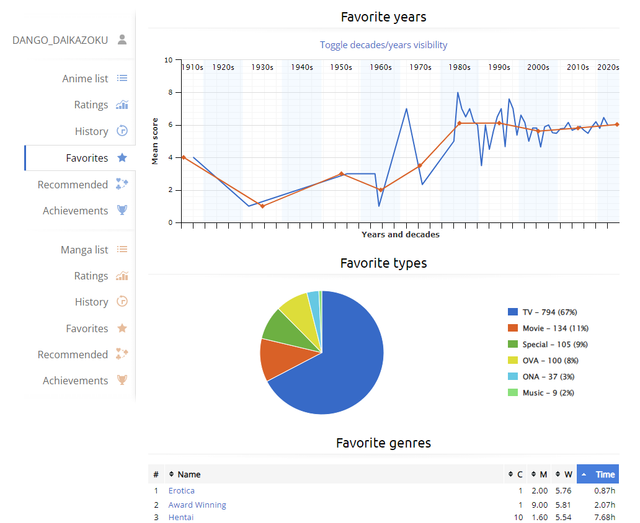Open the Award Winning genre link
Screen dimensions: 640x523
197,505
